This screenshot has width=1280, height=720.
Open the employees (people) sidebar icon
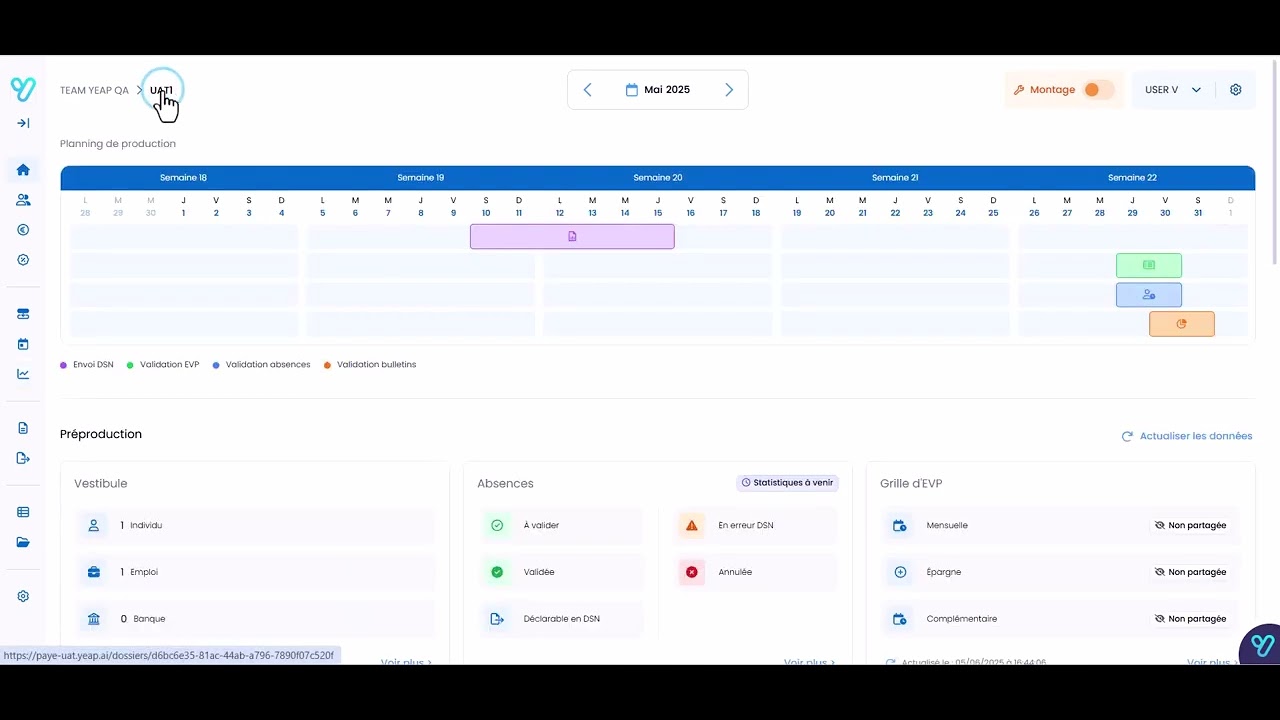pyautogui.click(x=23, y=200)
